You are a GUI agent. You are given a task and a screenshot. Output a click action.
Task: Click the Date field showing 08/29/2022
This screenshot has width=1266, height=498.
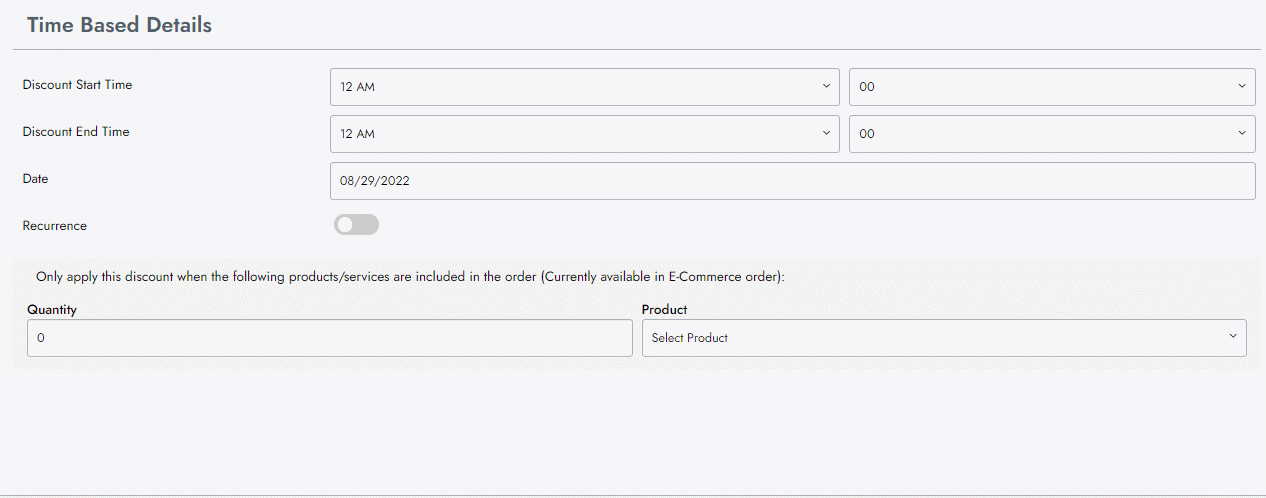pyautogui.click(x=792, y=182)
